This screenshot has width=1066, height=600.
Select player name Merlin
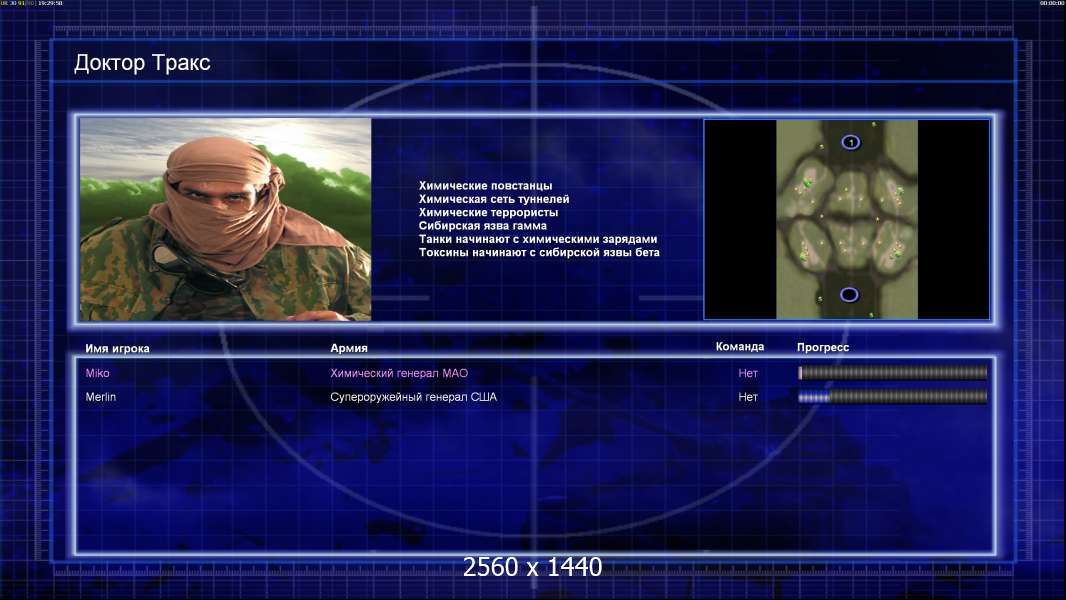pos(101,397)
